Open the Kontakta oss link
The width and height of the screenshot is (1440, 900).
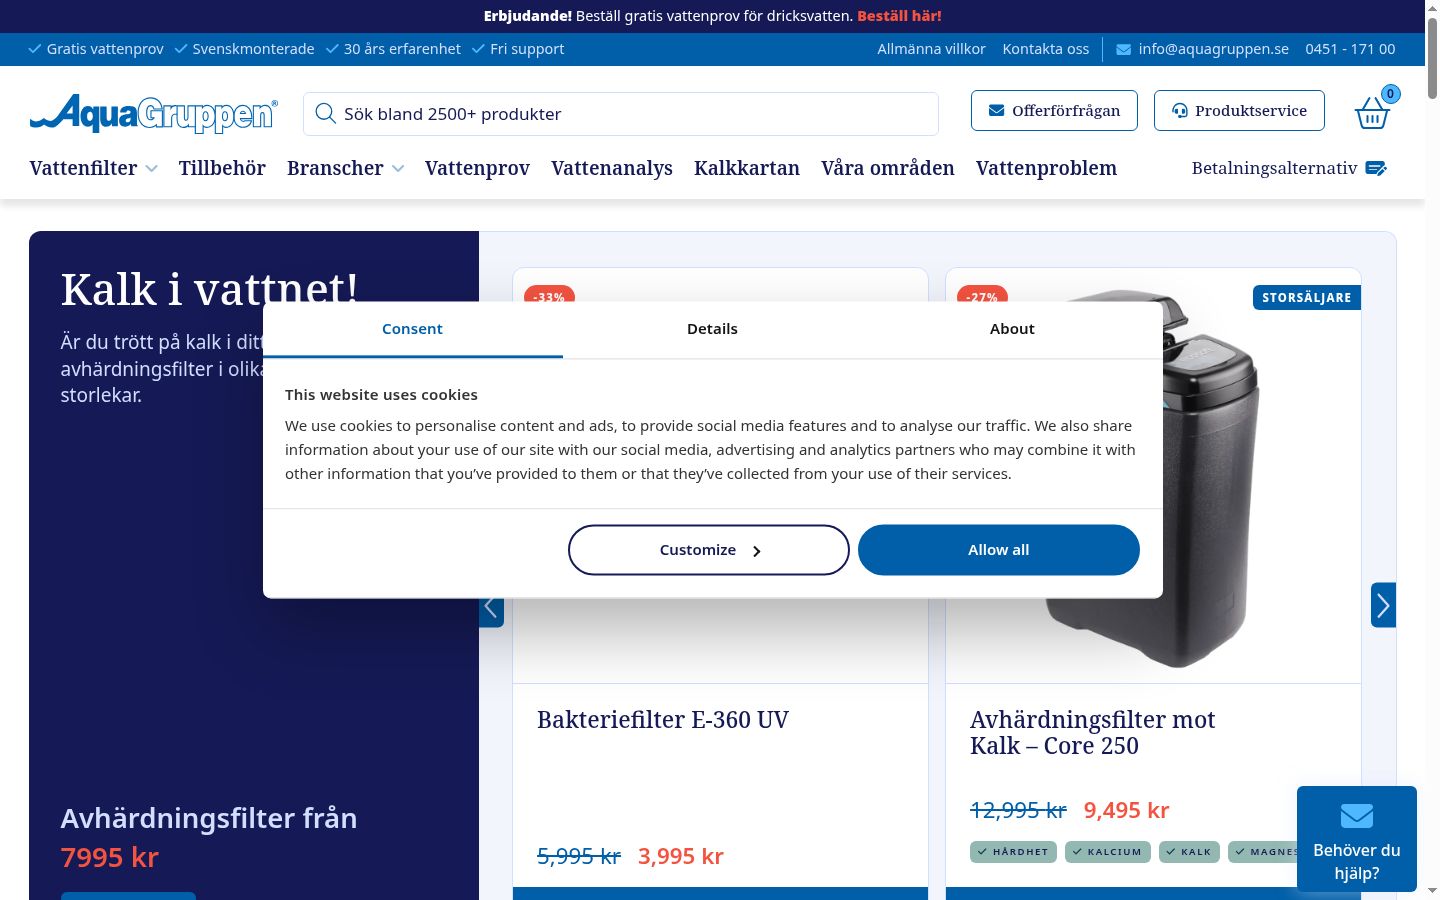pos(1046,49)
